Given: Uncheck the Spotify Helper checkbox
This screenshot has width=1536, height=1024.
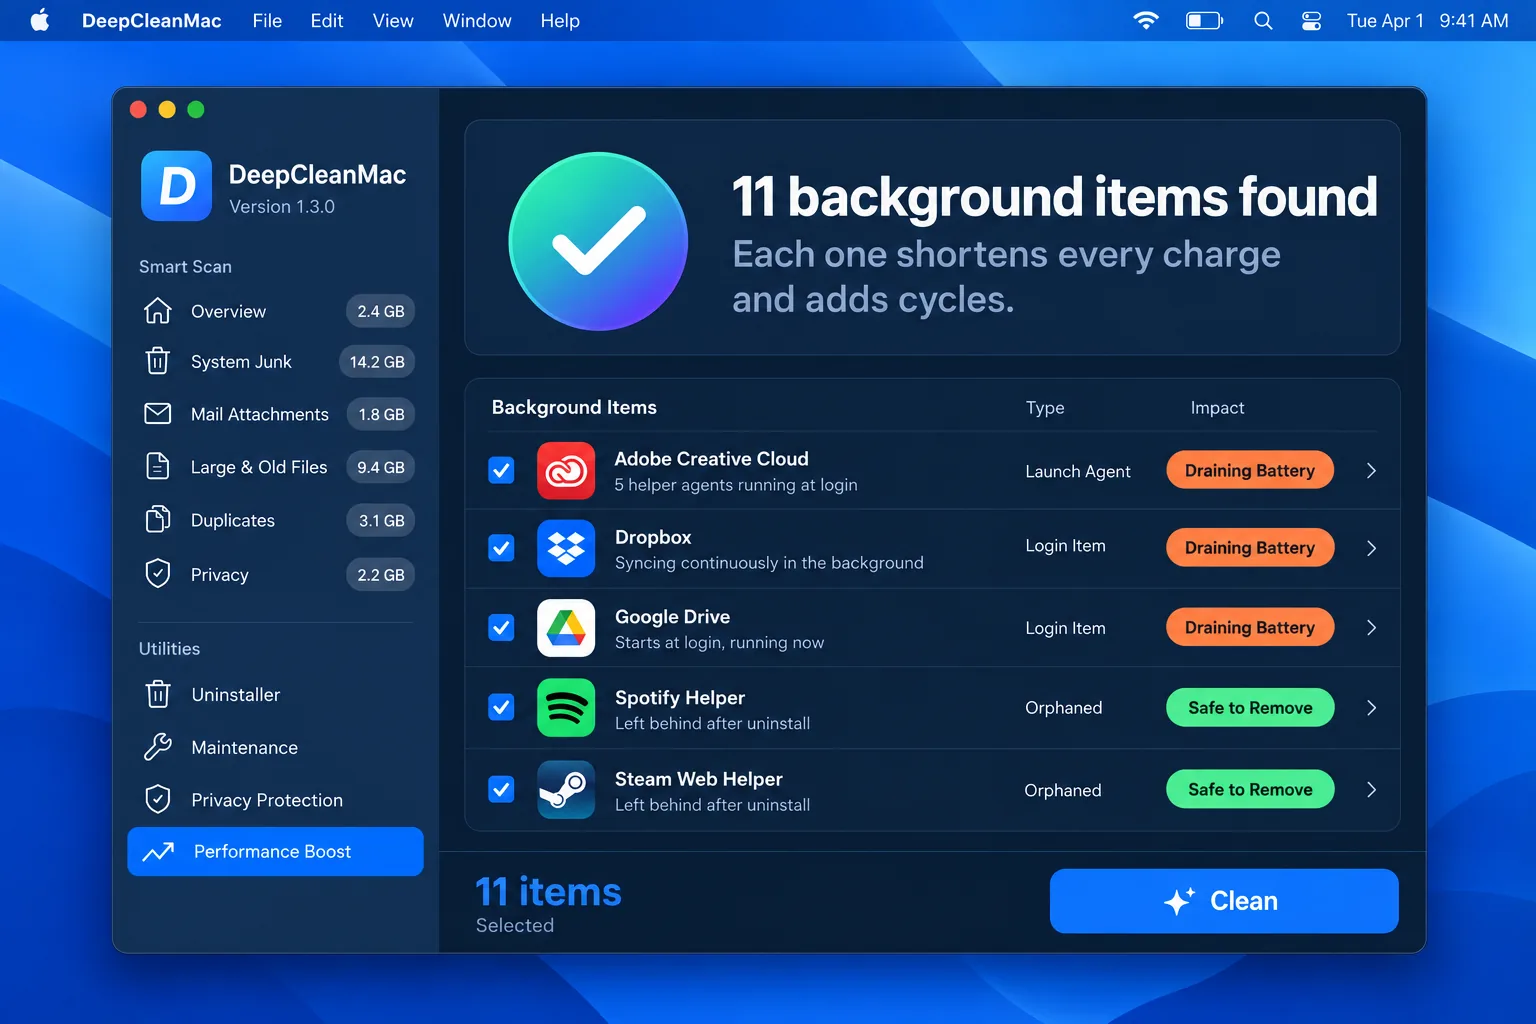Looking at the screenshot, I should pyautogui.click(x=501, y=708).
